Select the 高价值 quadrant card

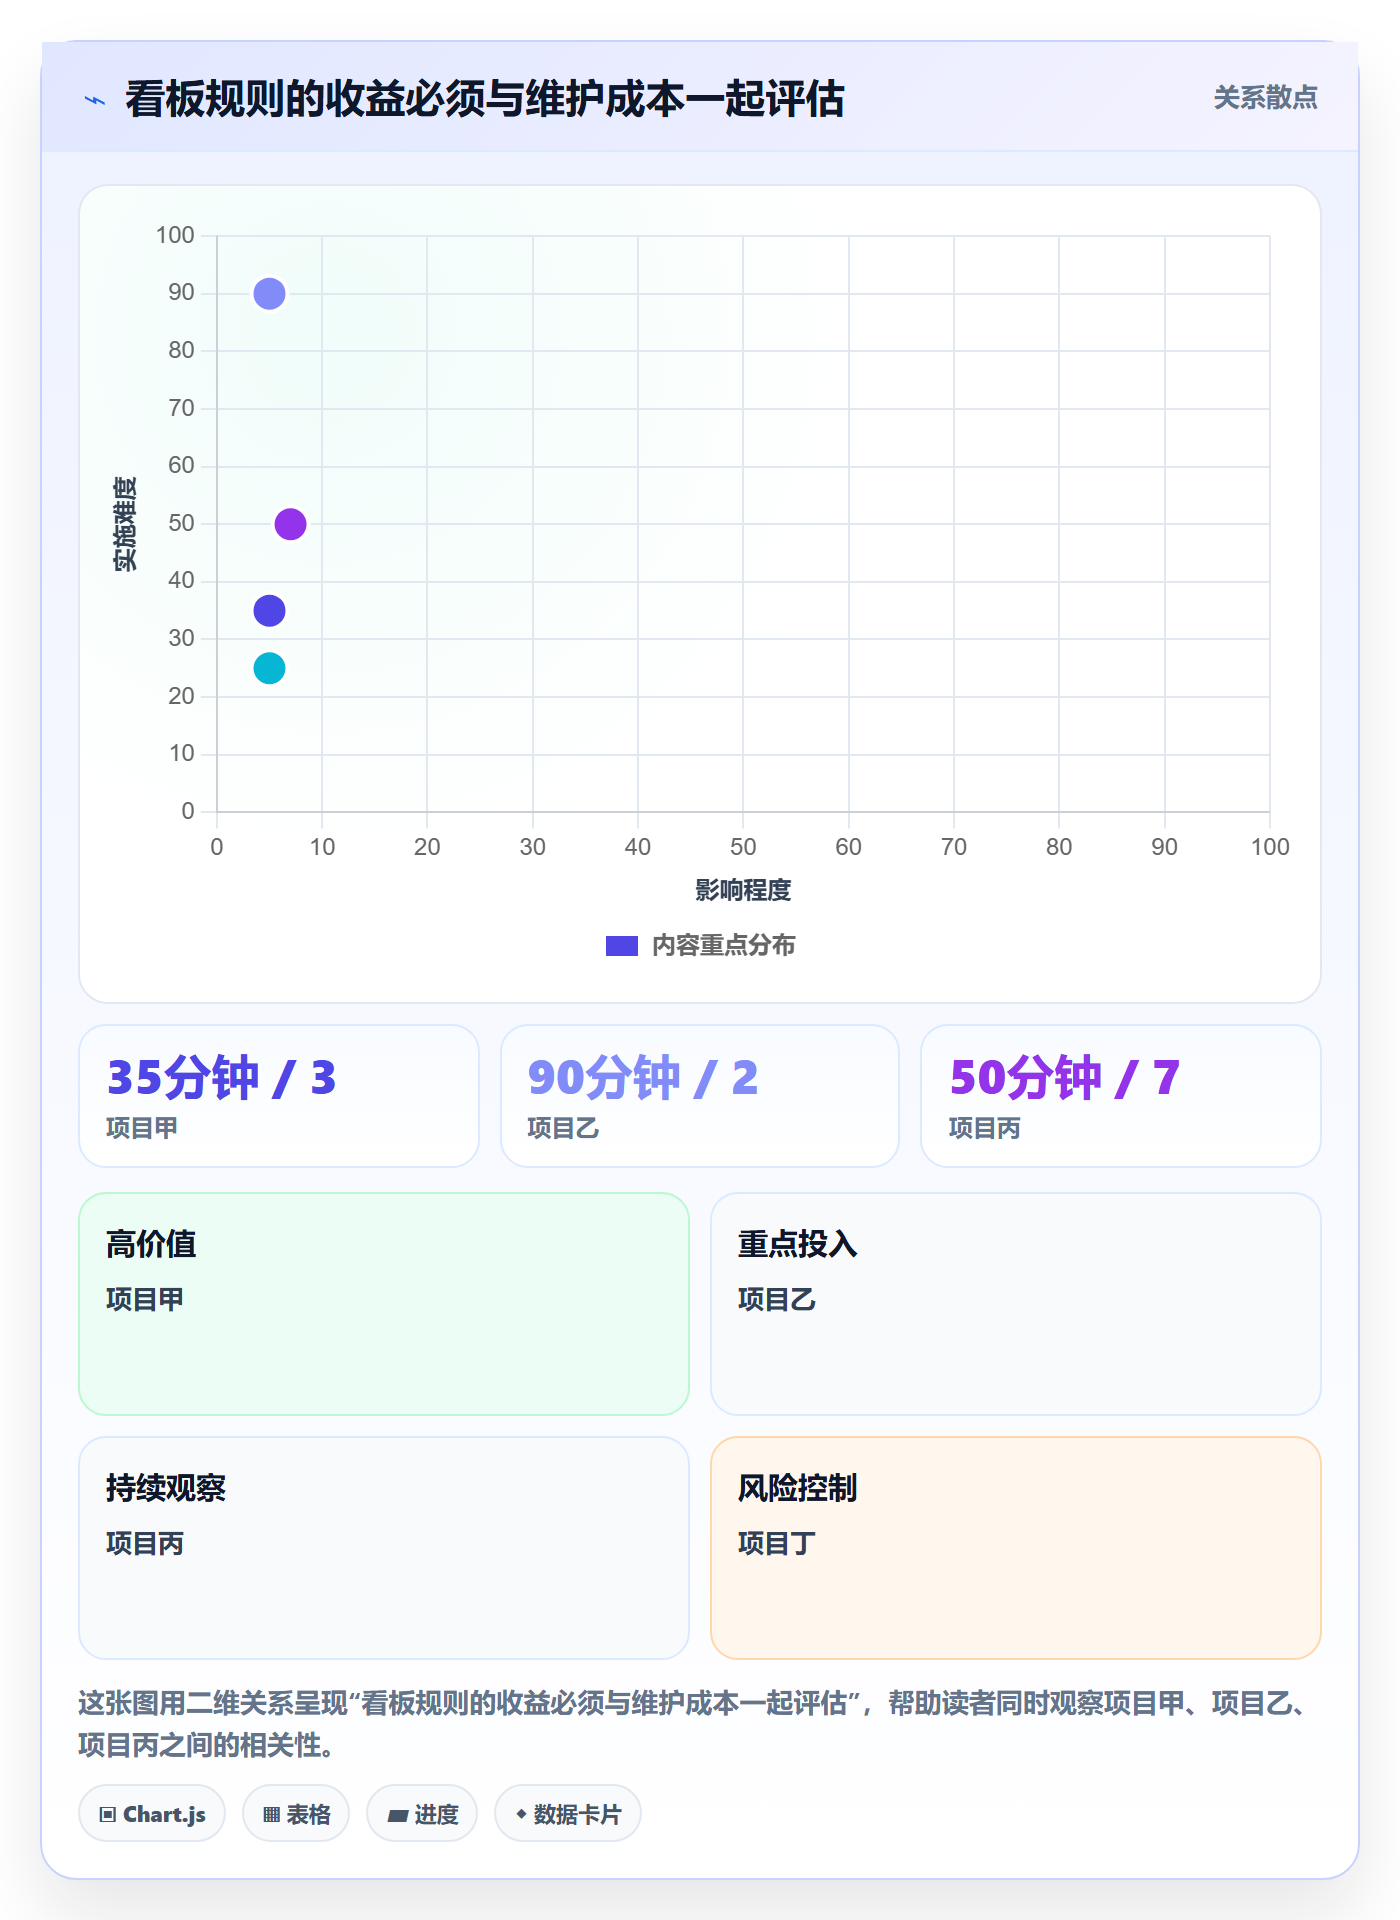[384, 1304]
